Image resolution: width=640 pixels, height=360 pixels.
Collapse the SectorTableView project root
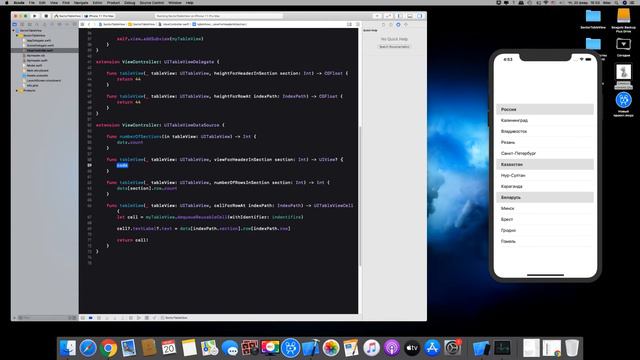tap(14, 31)
